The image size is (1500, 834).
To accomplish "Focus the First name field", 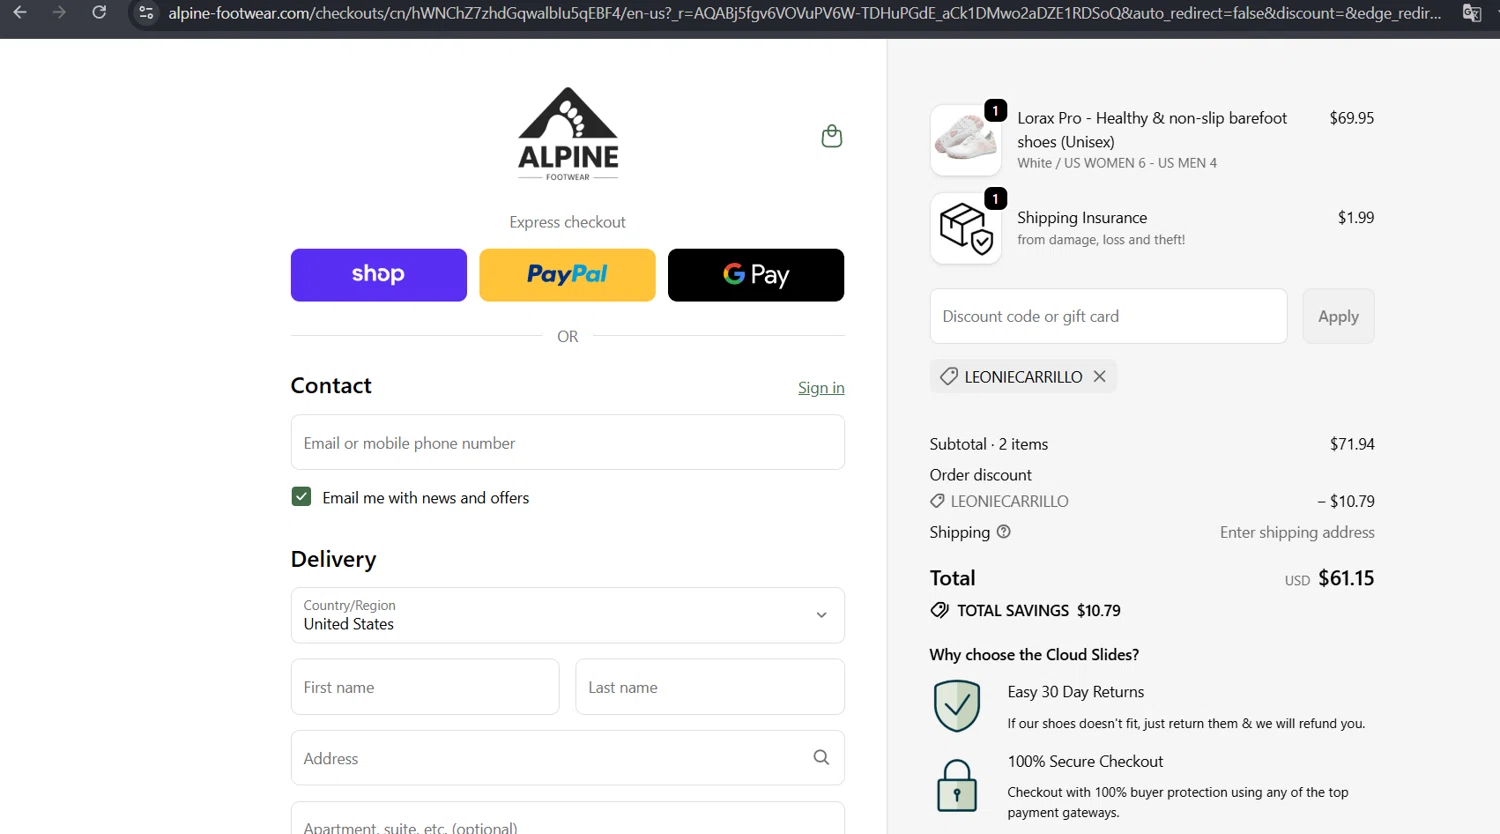I will pos(425,687).
